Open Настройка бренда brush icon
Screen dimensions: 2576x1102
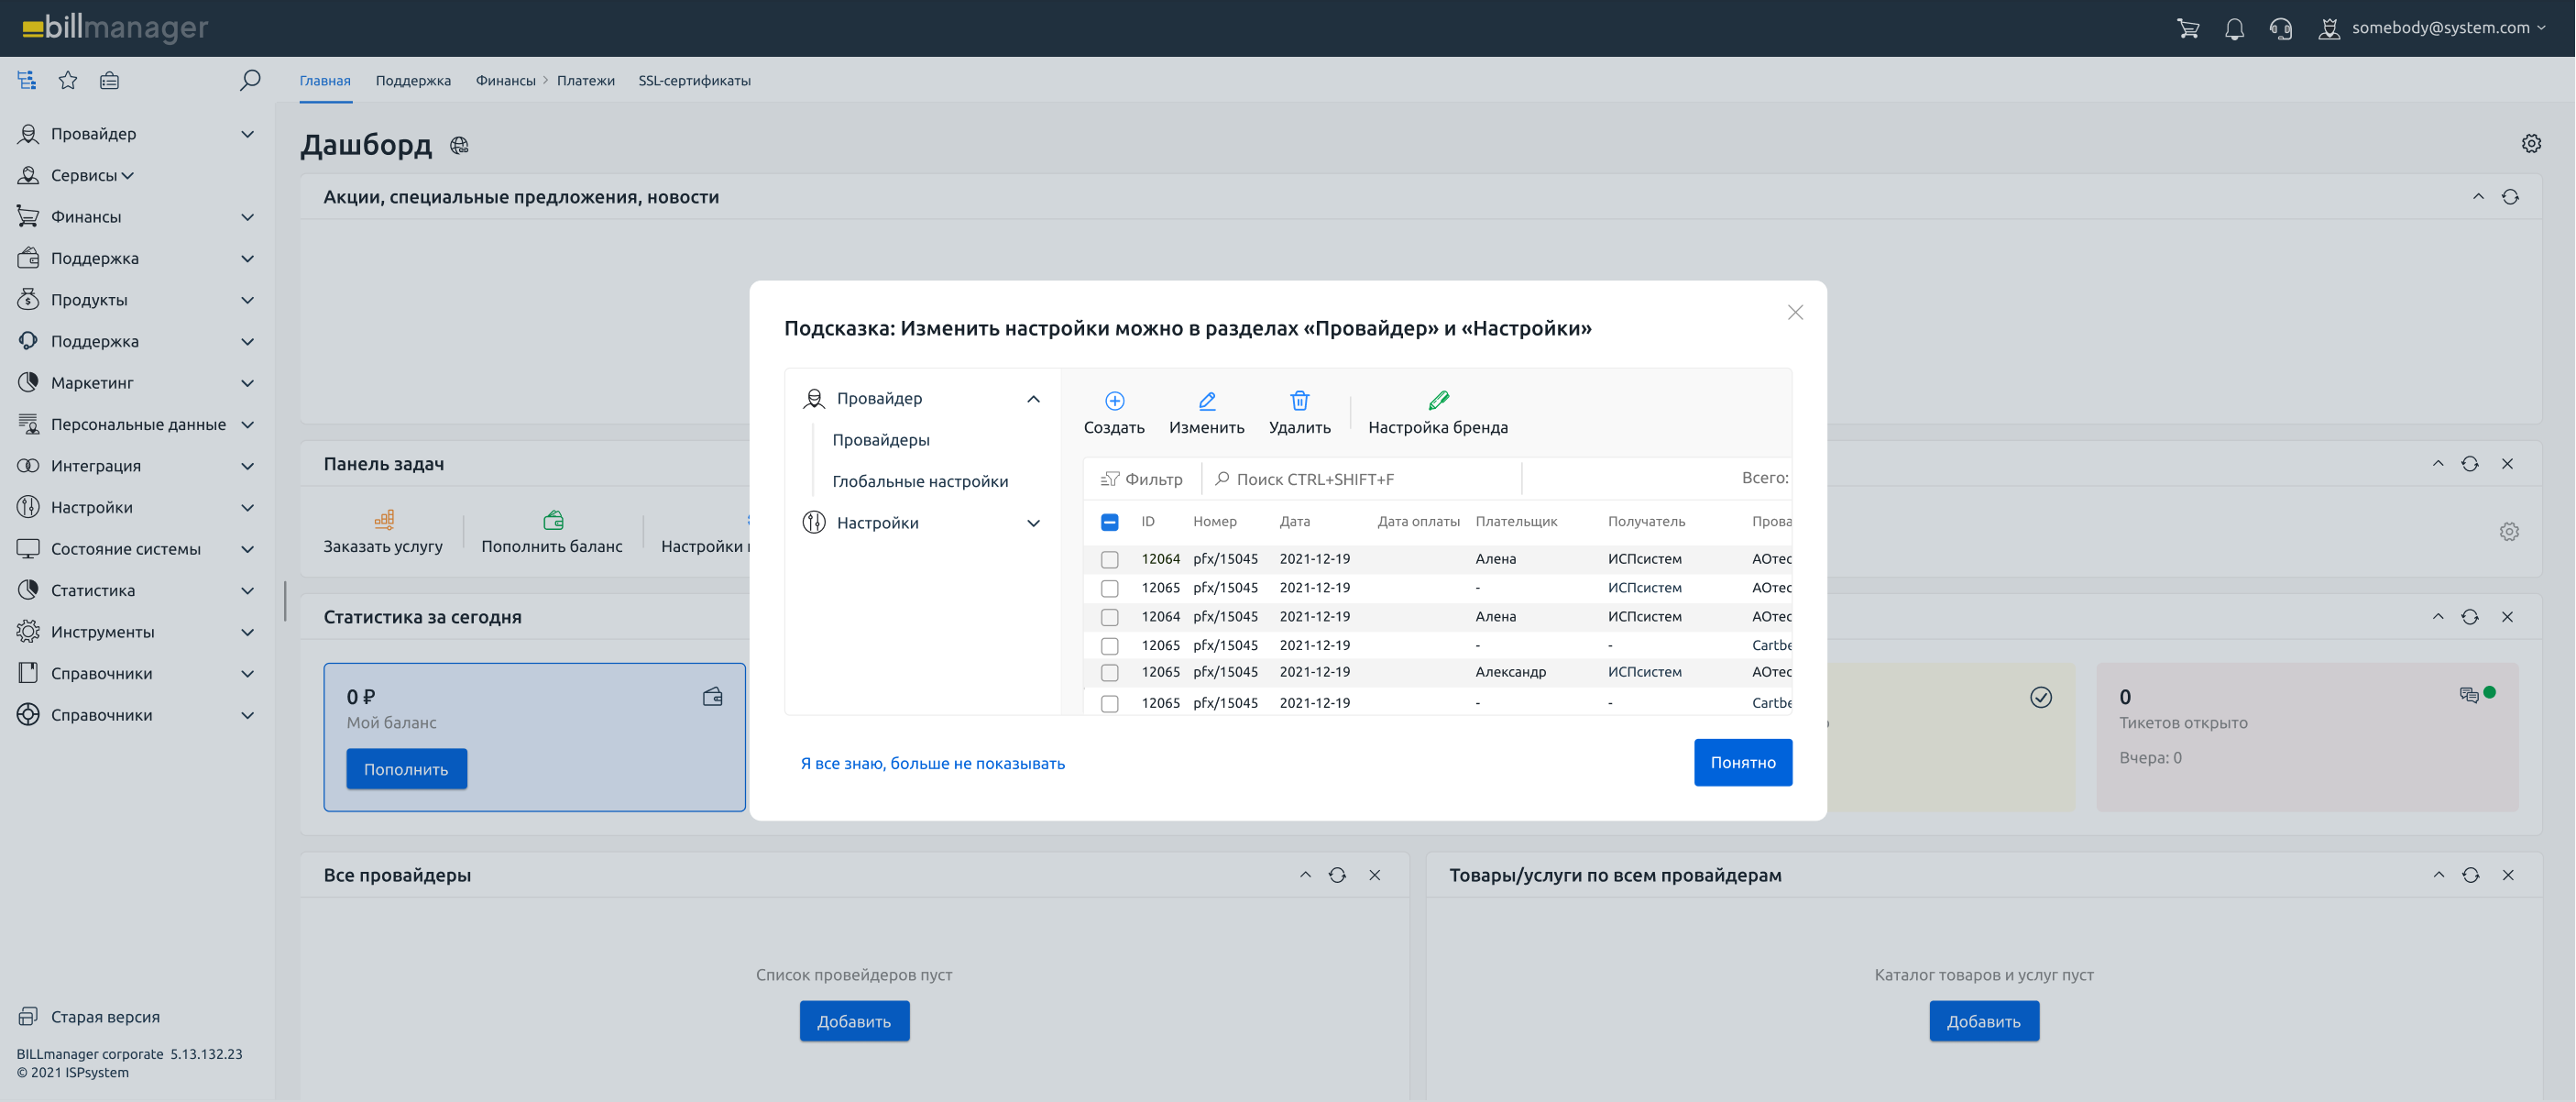click(x=1438, y=401)
